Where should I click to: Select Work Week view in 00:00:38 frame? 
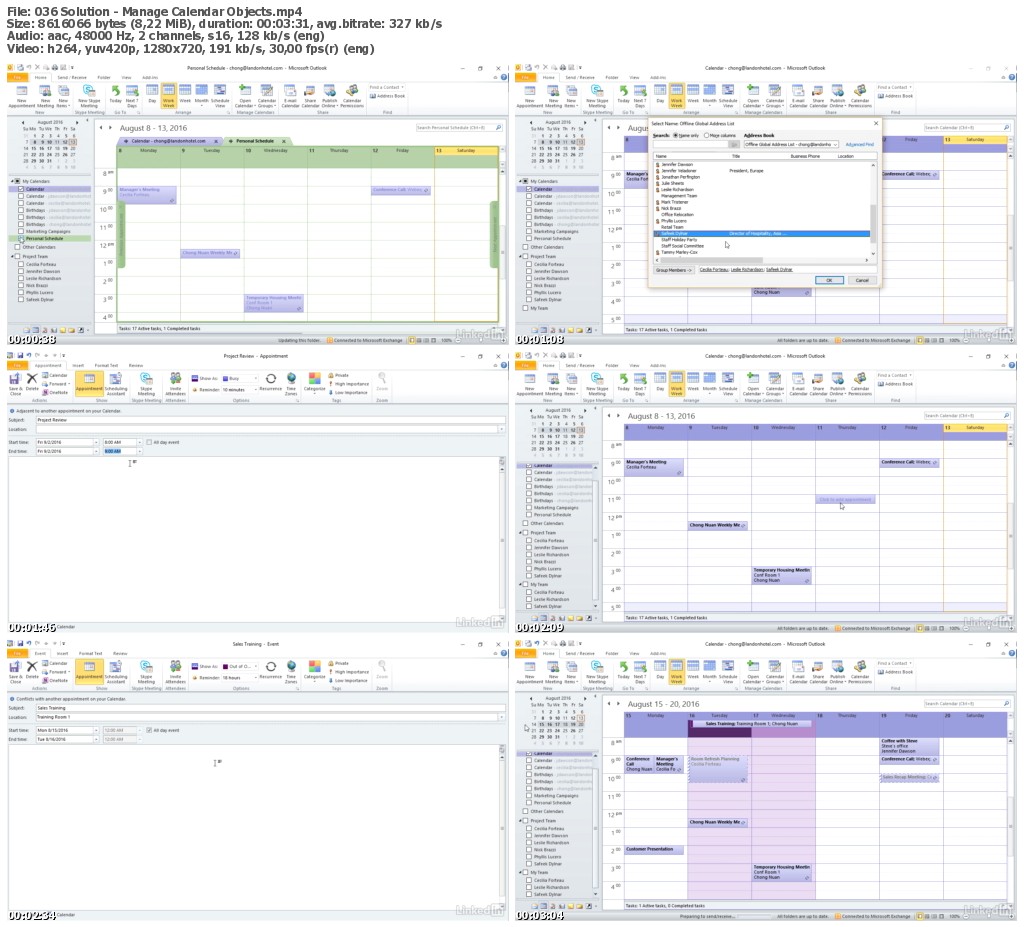coord(168,95)
